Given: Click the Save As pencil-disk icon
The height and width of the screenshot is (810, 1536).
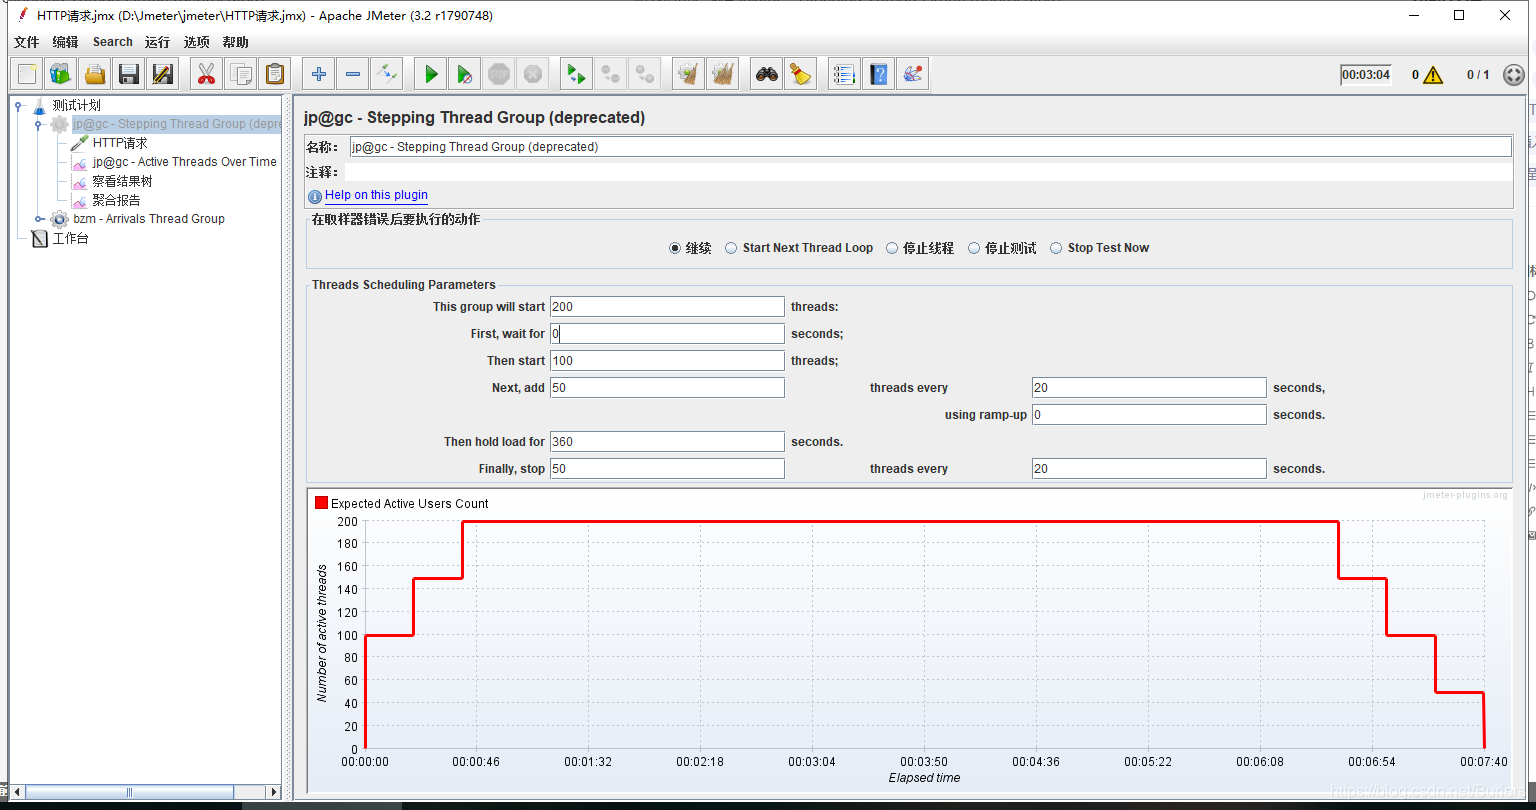Looking at the screenshot, I should pyautogui.click(x=162, y=74).
